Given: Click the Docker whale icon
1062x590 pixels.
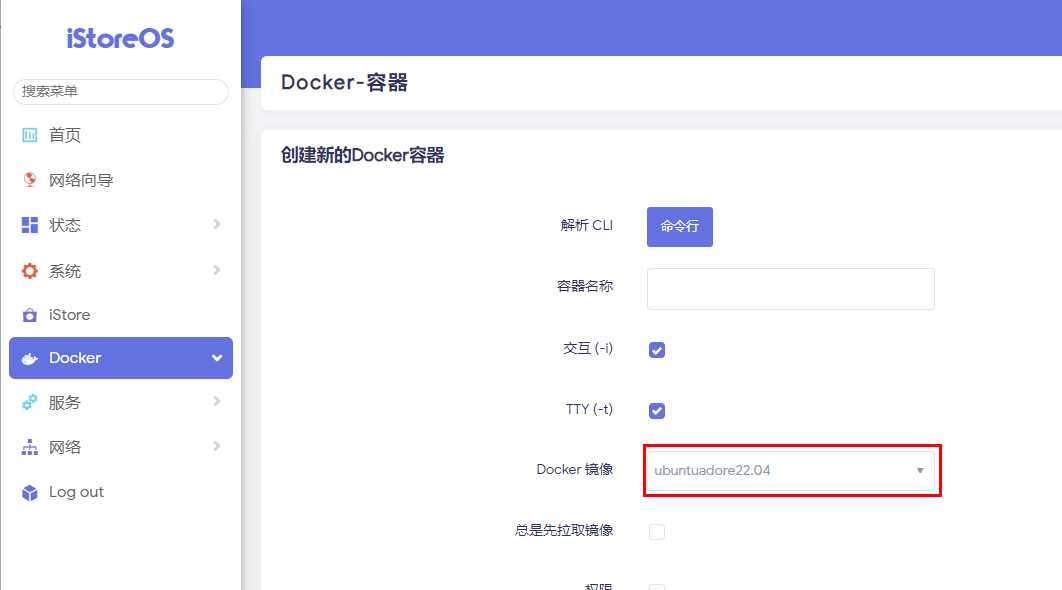Looking at the screenshot, I should [30, 358].
